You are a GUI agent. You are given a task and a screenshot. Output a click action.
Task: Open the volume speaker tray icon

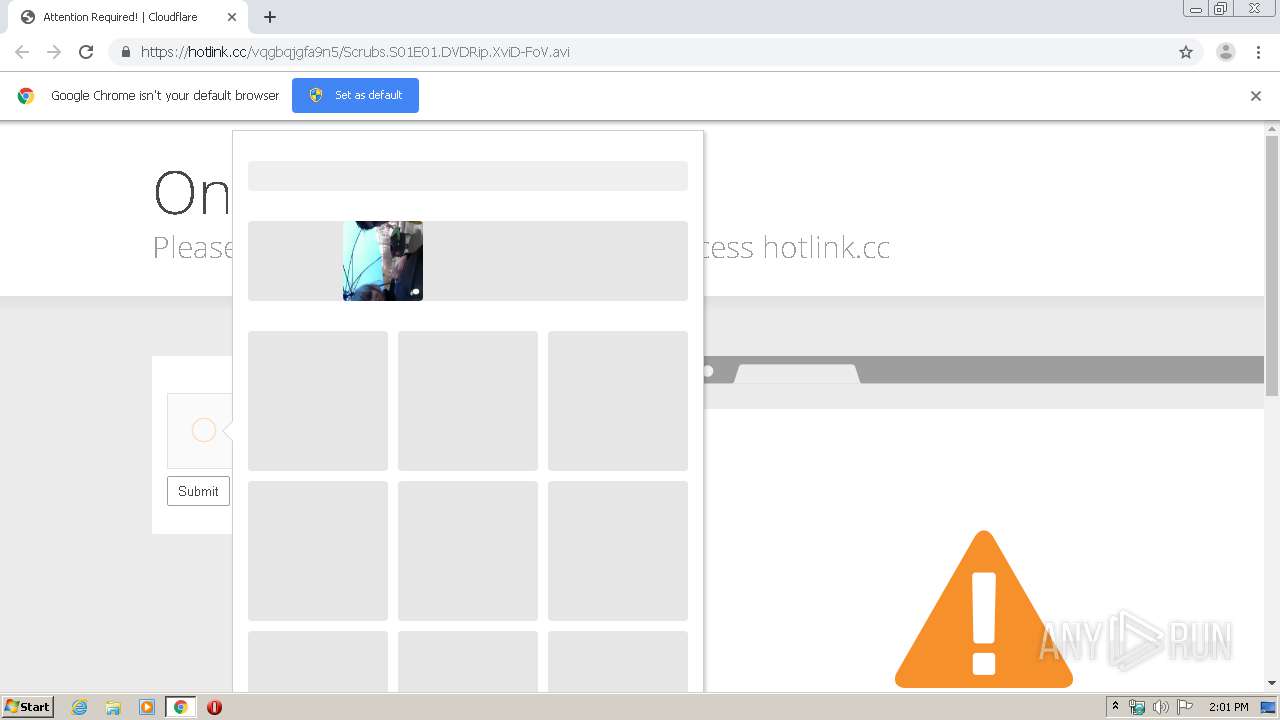[1161, 707]
